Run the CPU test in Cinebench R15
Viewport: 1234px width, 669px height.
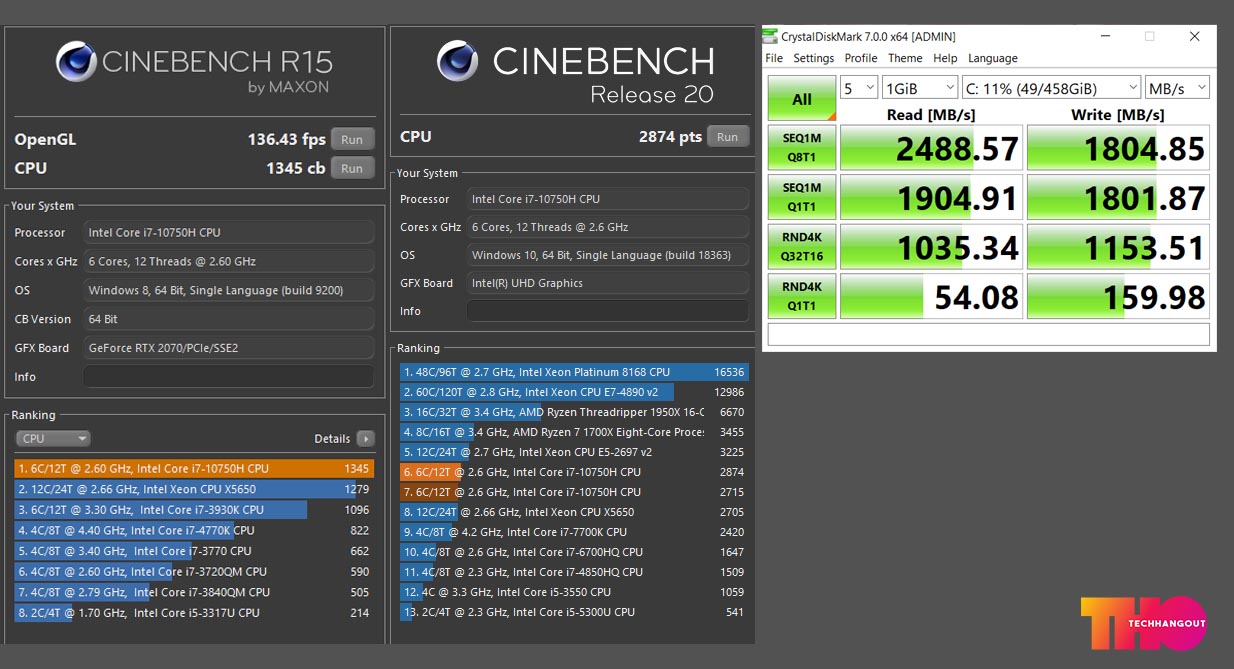pos(352,168)
